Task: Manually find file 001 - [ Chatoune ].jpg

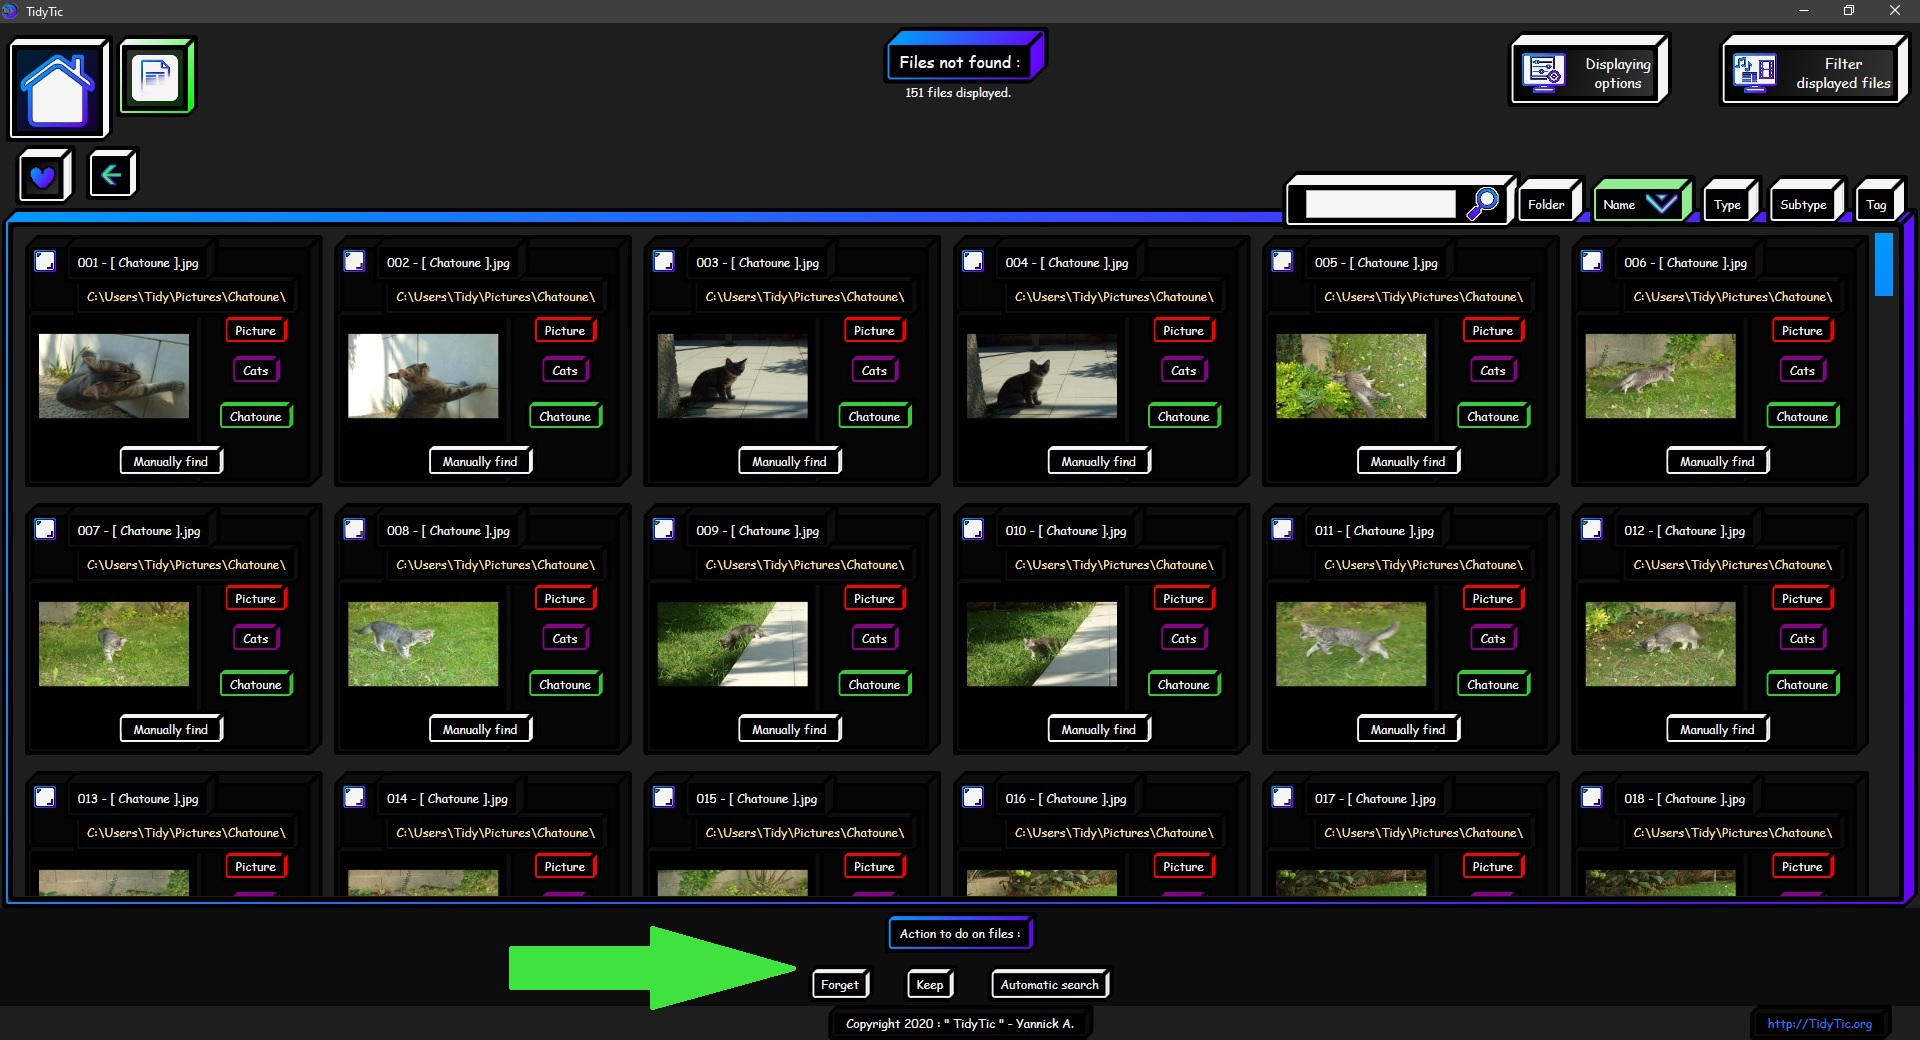Action: [x=171, y=461]
